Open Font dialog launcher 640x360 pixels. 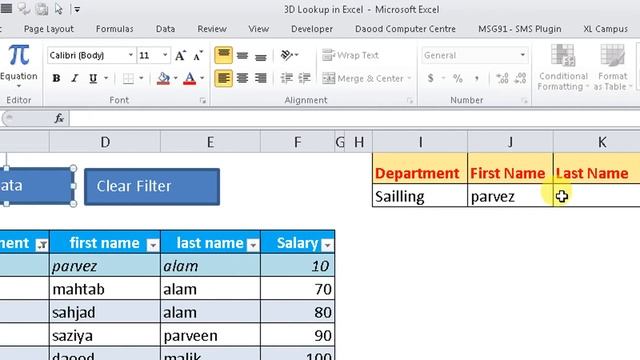tap(203, 100)
